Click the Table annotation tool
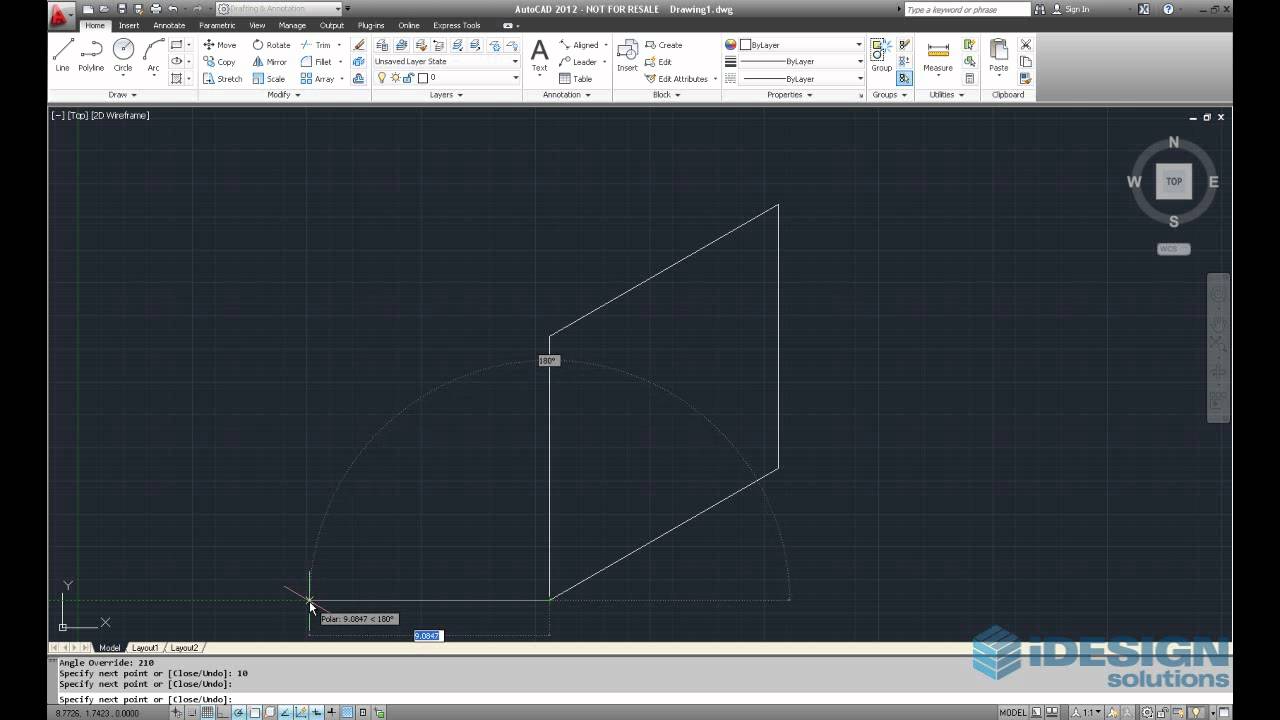This screenshot has height=720, width=1280. [575, 79]
